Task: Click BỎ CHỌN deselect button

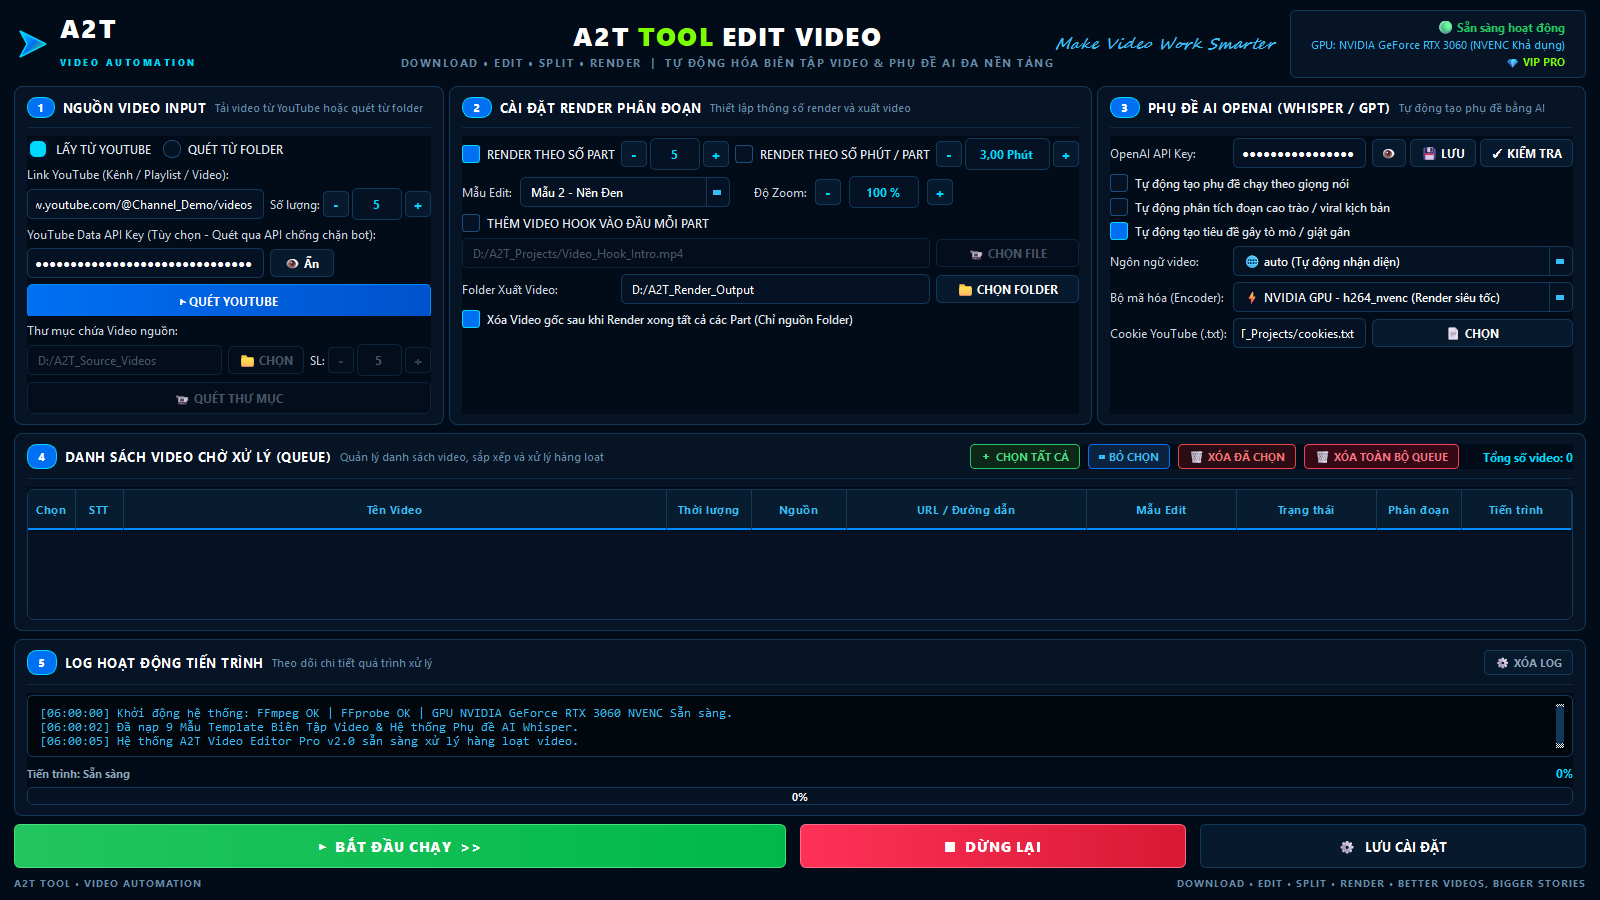Action: (x=1128, y=457)
